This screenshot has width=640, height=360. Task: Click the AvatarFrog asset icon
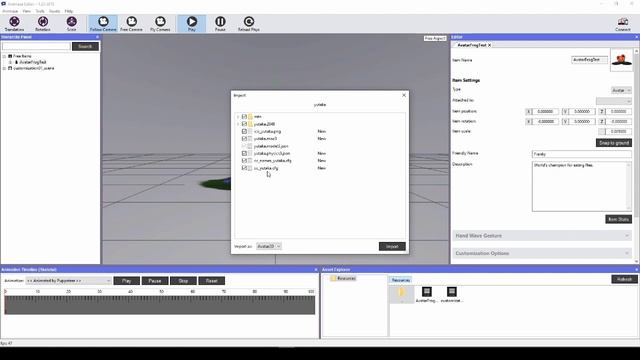427,294
